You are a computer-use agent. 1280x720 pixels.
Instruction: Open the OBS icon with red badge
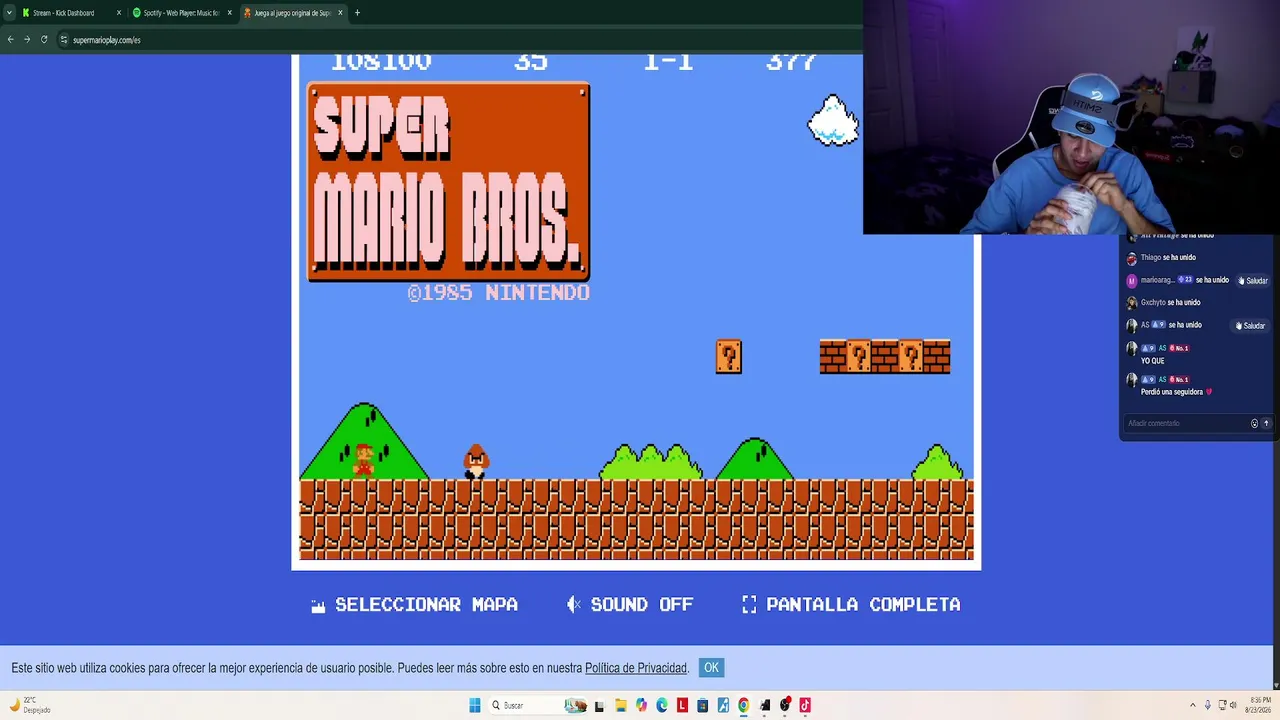point(785,705)
